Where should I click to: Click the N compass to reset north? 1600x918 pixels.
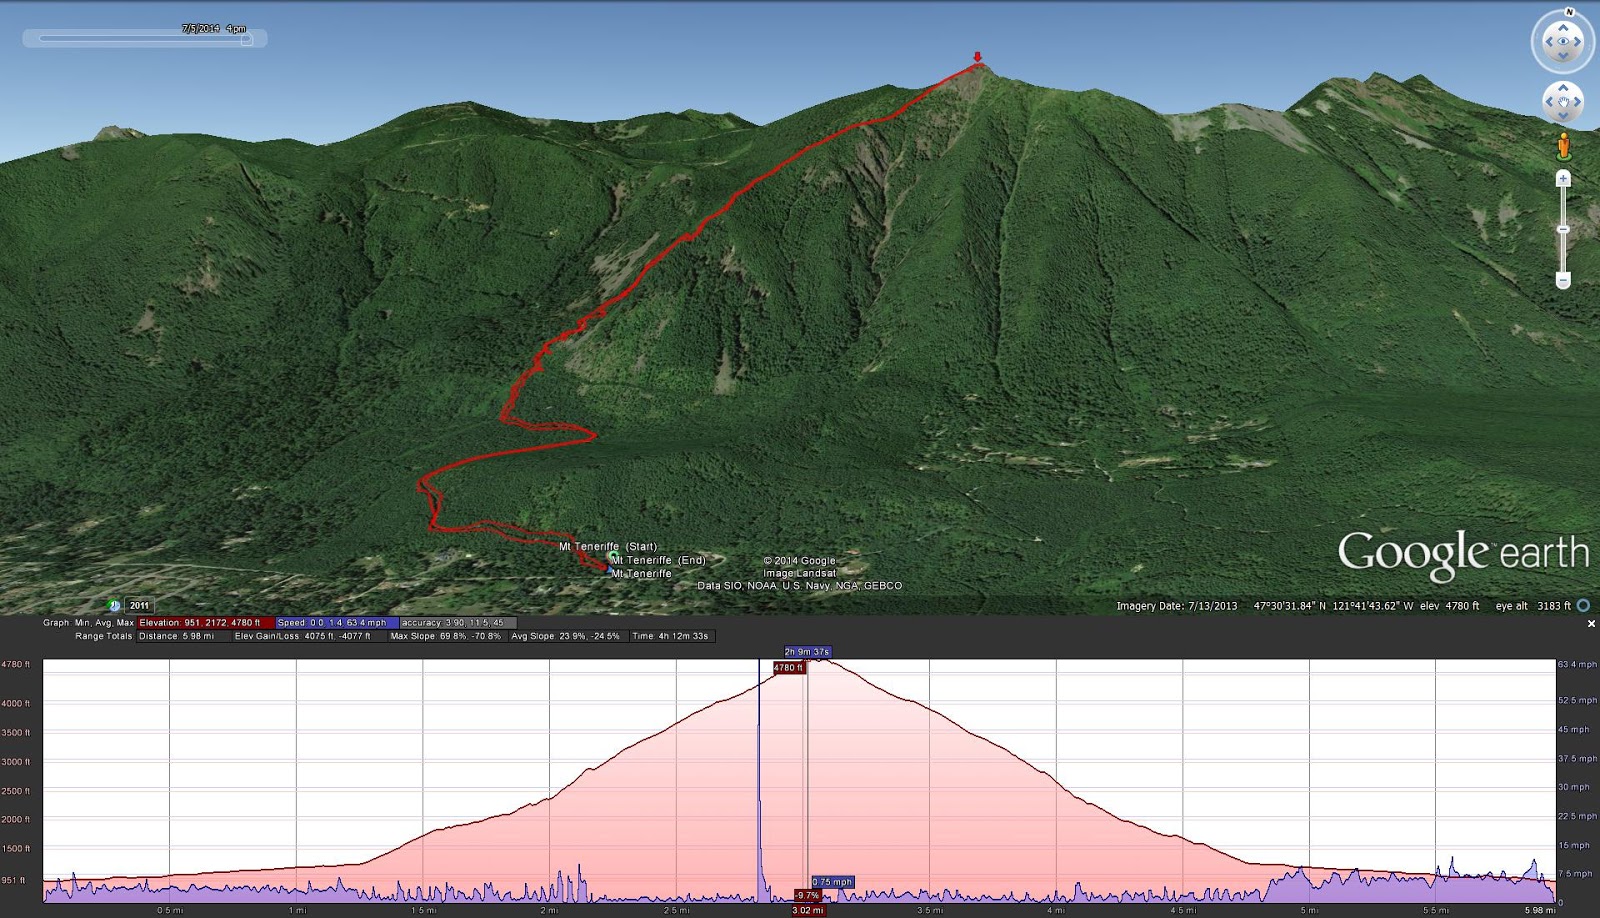tap(1570, 13)
